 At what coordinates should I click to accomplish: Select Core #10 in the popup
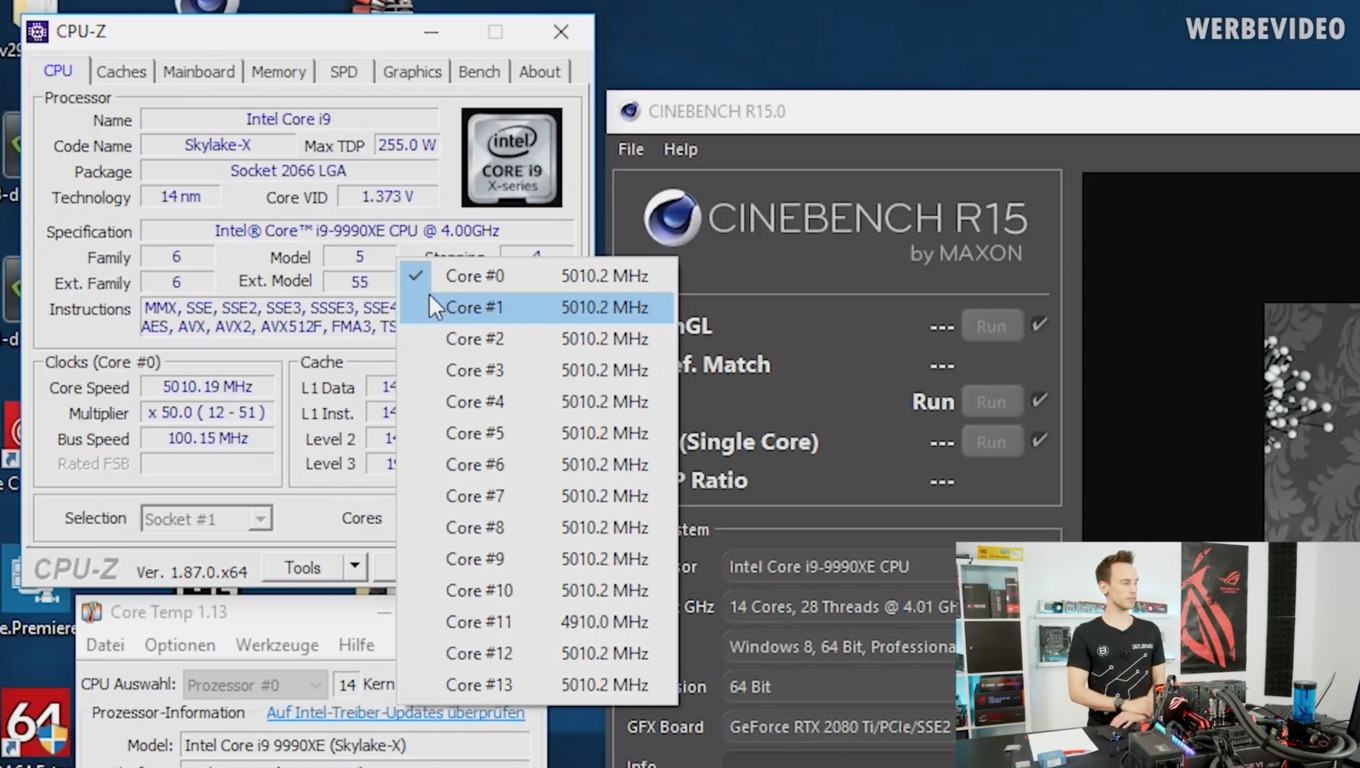pyautogui.click(x=537, y=591)
